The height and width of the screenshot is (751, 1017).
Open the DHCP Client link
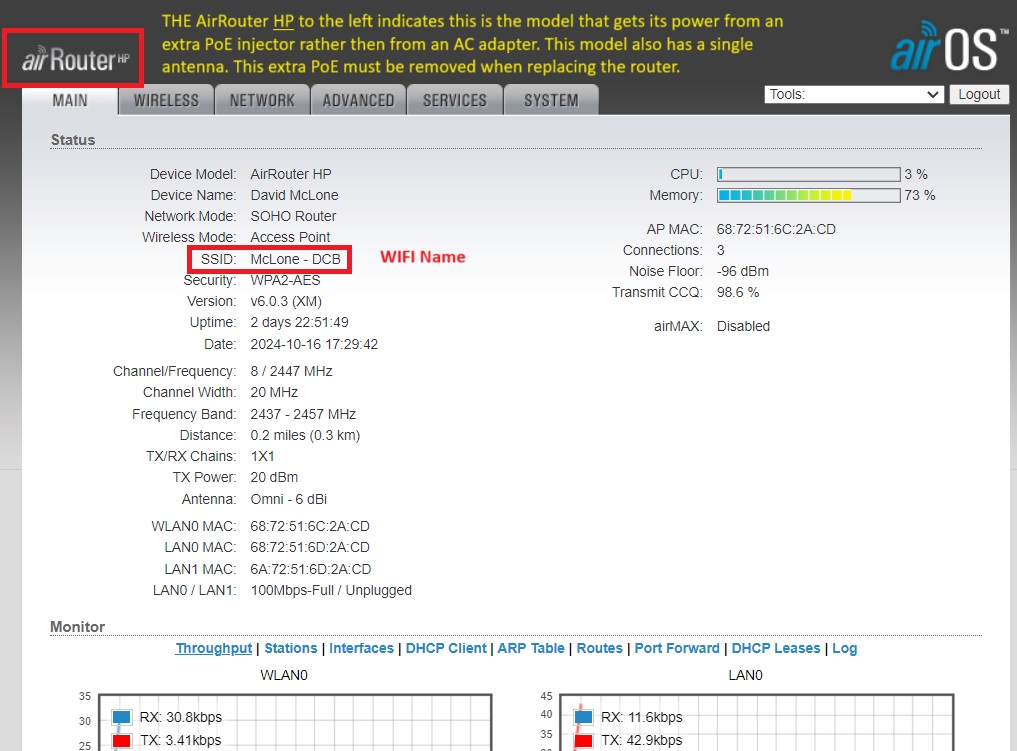coord(446,648)
